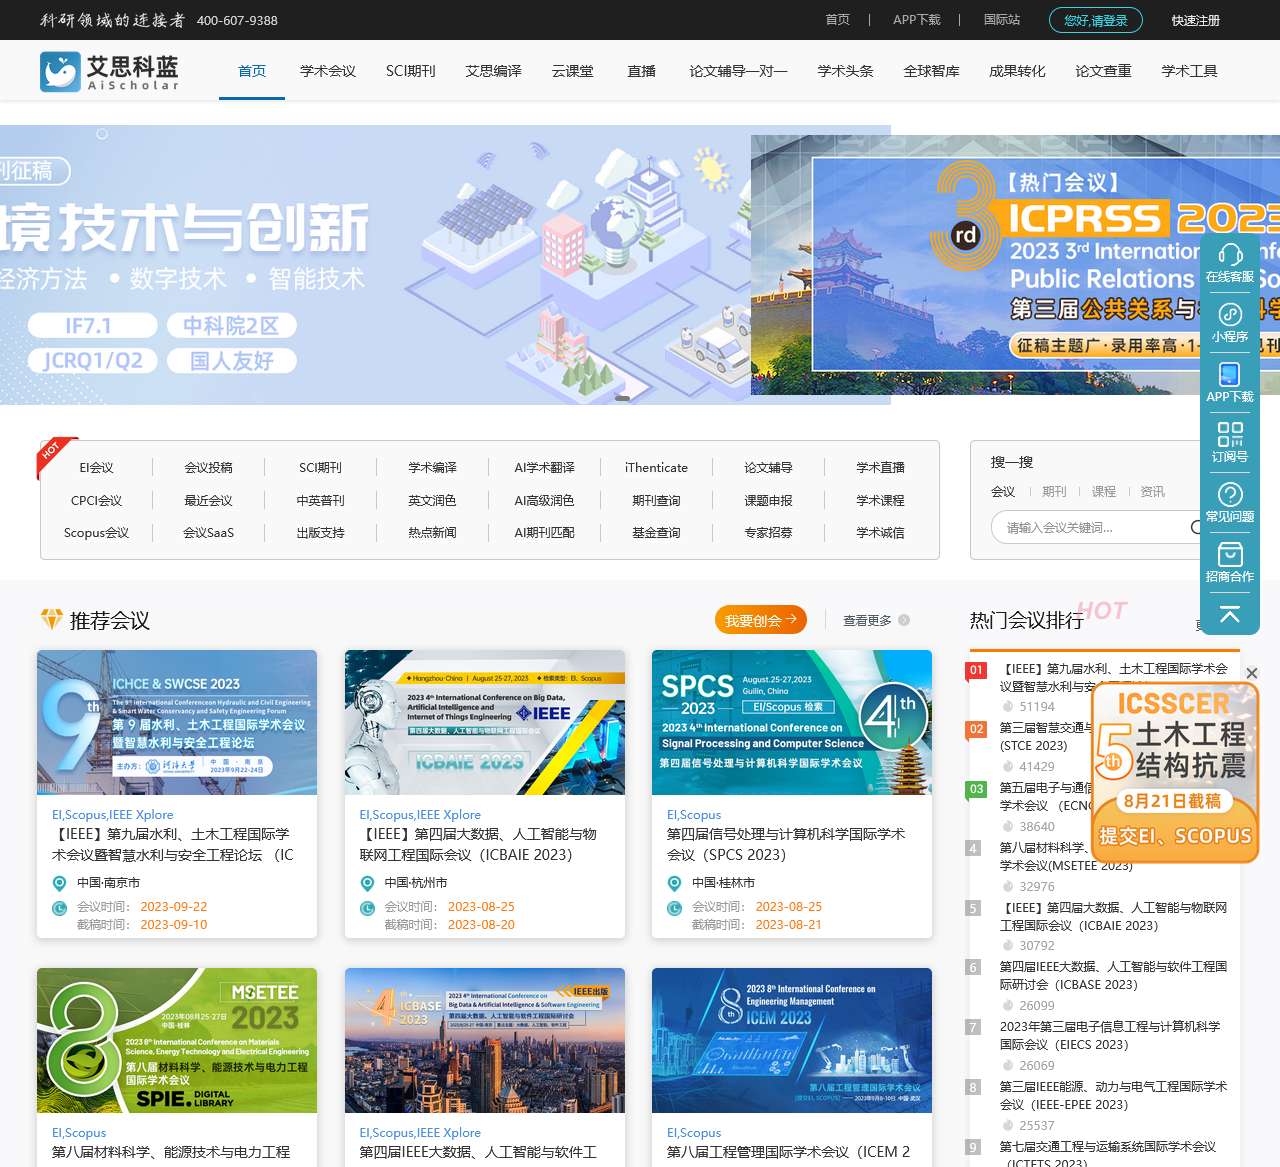
Task: Open the Scopus会议 quick link
Action: tap(96, 533)
